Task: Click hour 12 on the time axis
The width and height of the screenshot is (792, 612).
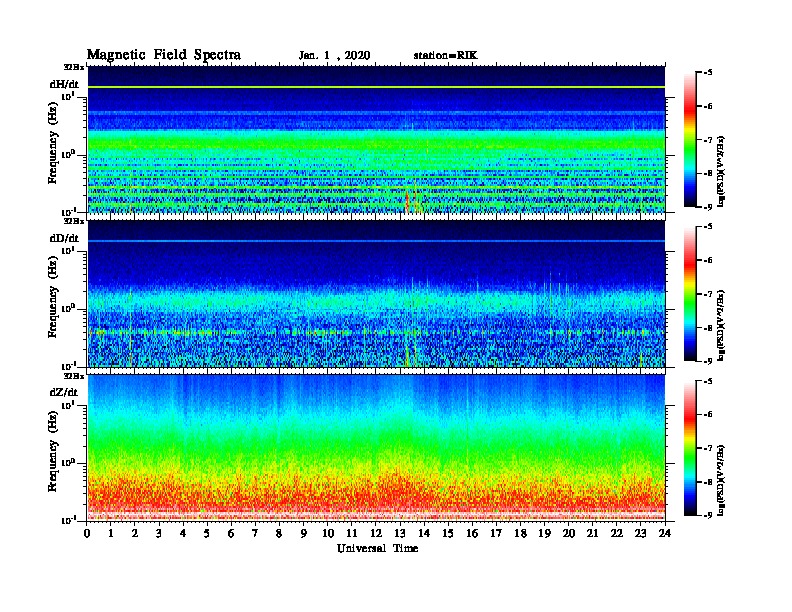Action: click(x=376, y=533)
